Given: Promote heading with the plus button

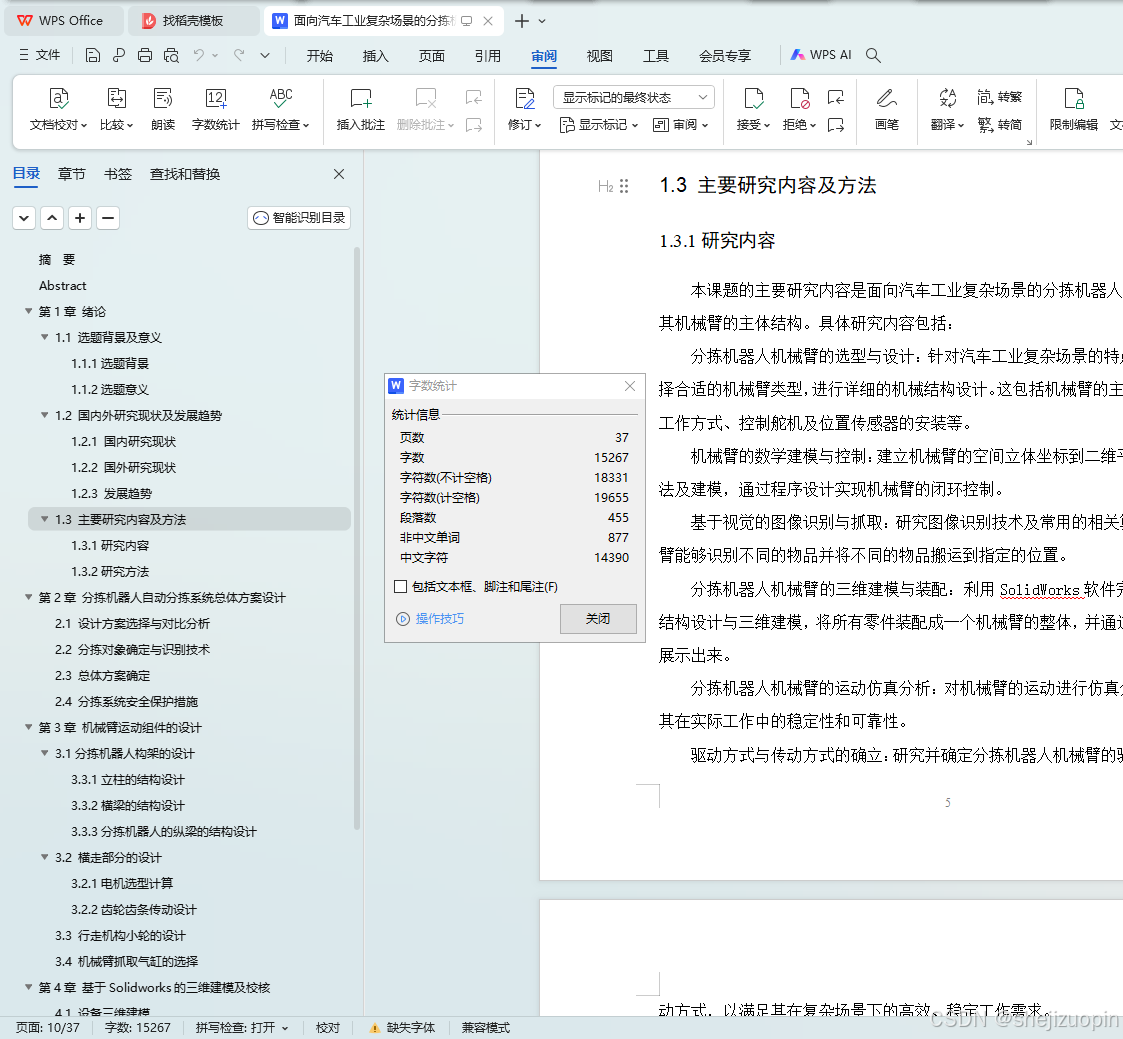Looking at the screenshot, I should click(x=80, y=218).
